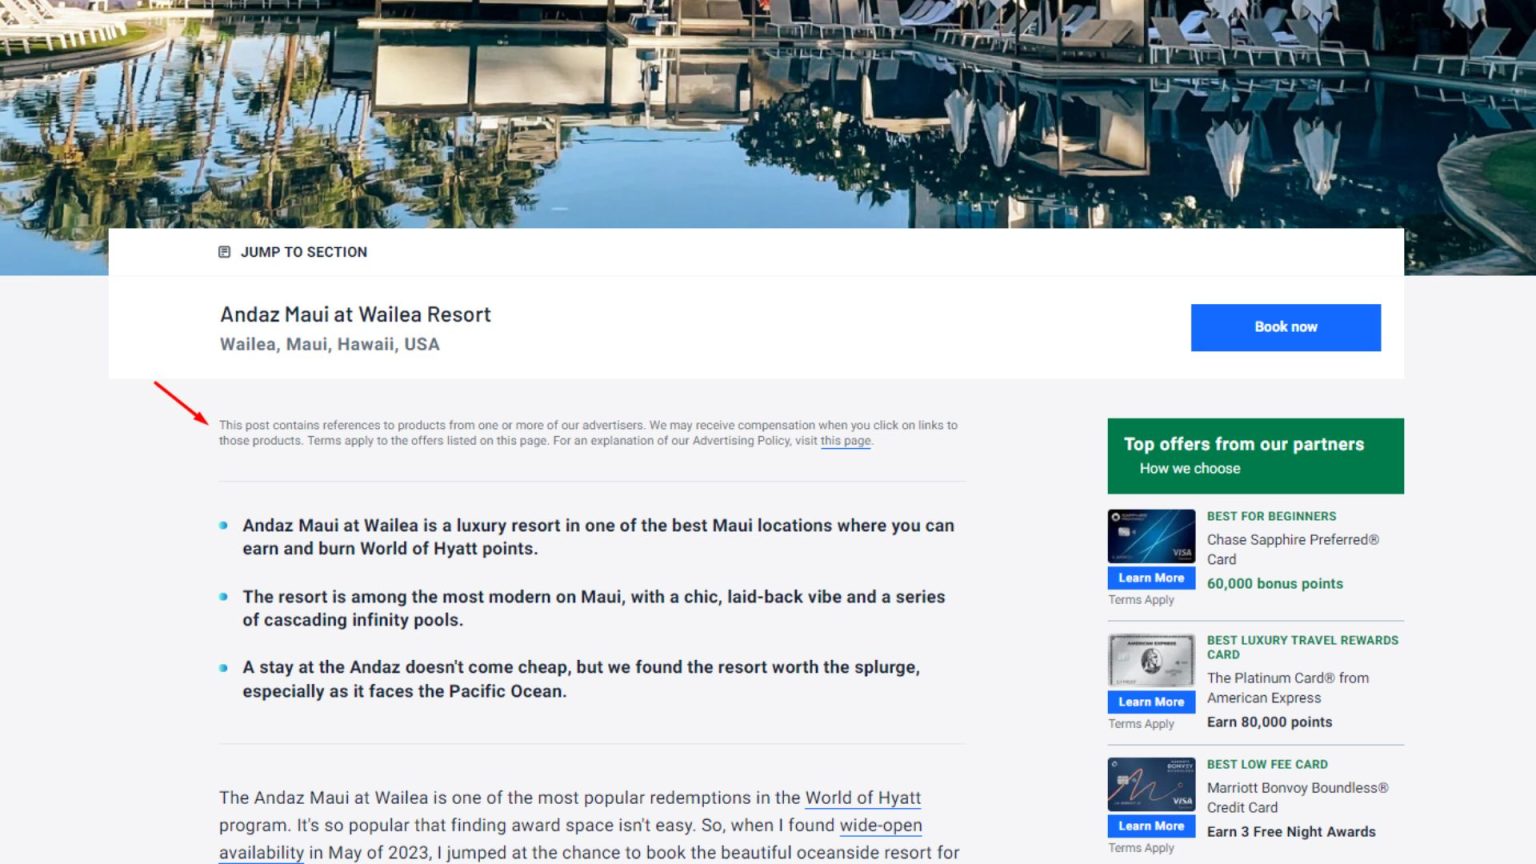
Task: Click the Chase Sapphire Preferred card image
Action: coord(1151,537)
